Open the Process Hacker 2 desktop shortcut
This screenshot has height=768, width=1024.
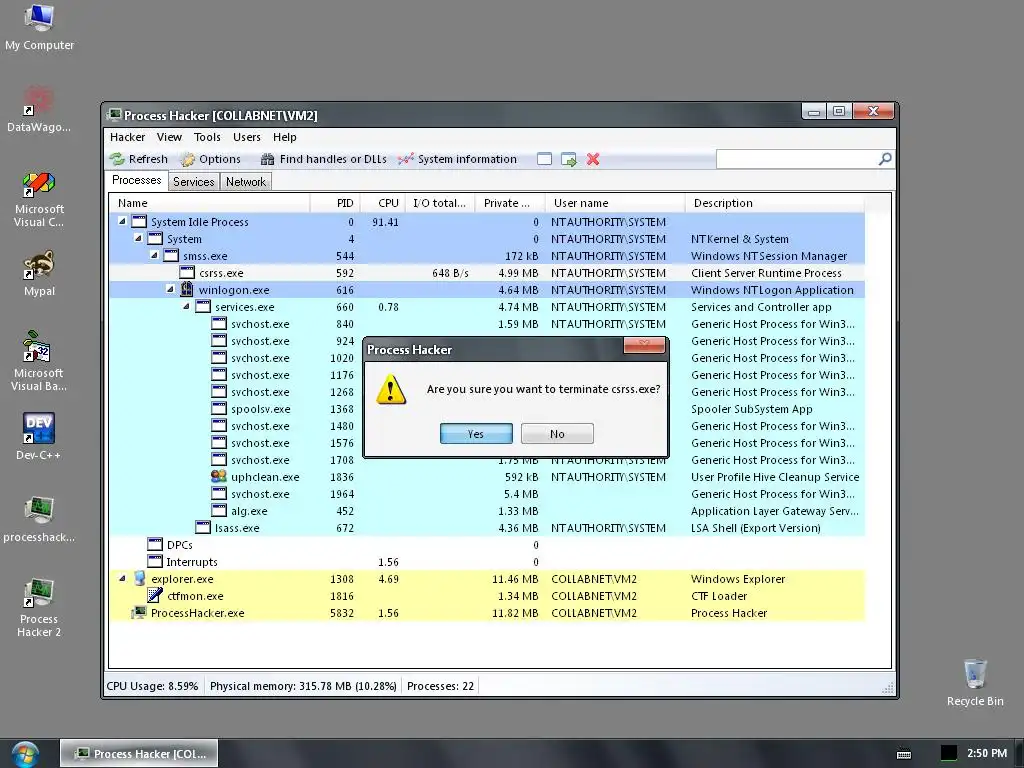point(39,608)
